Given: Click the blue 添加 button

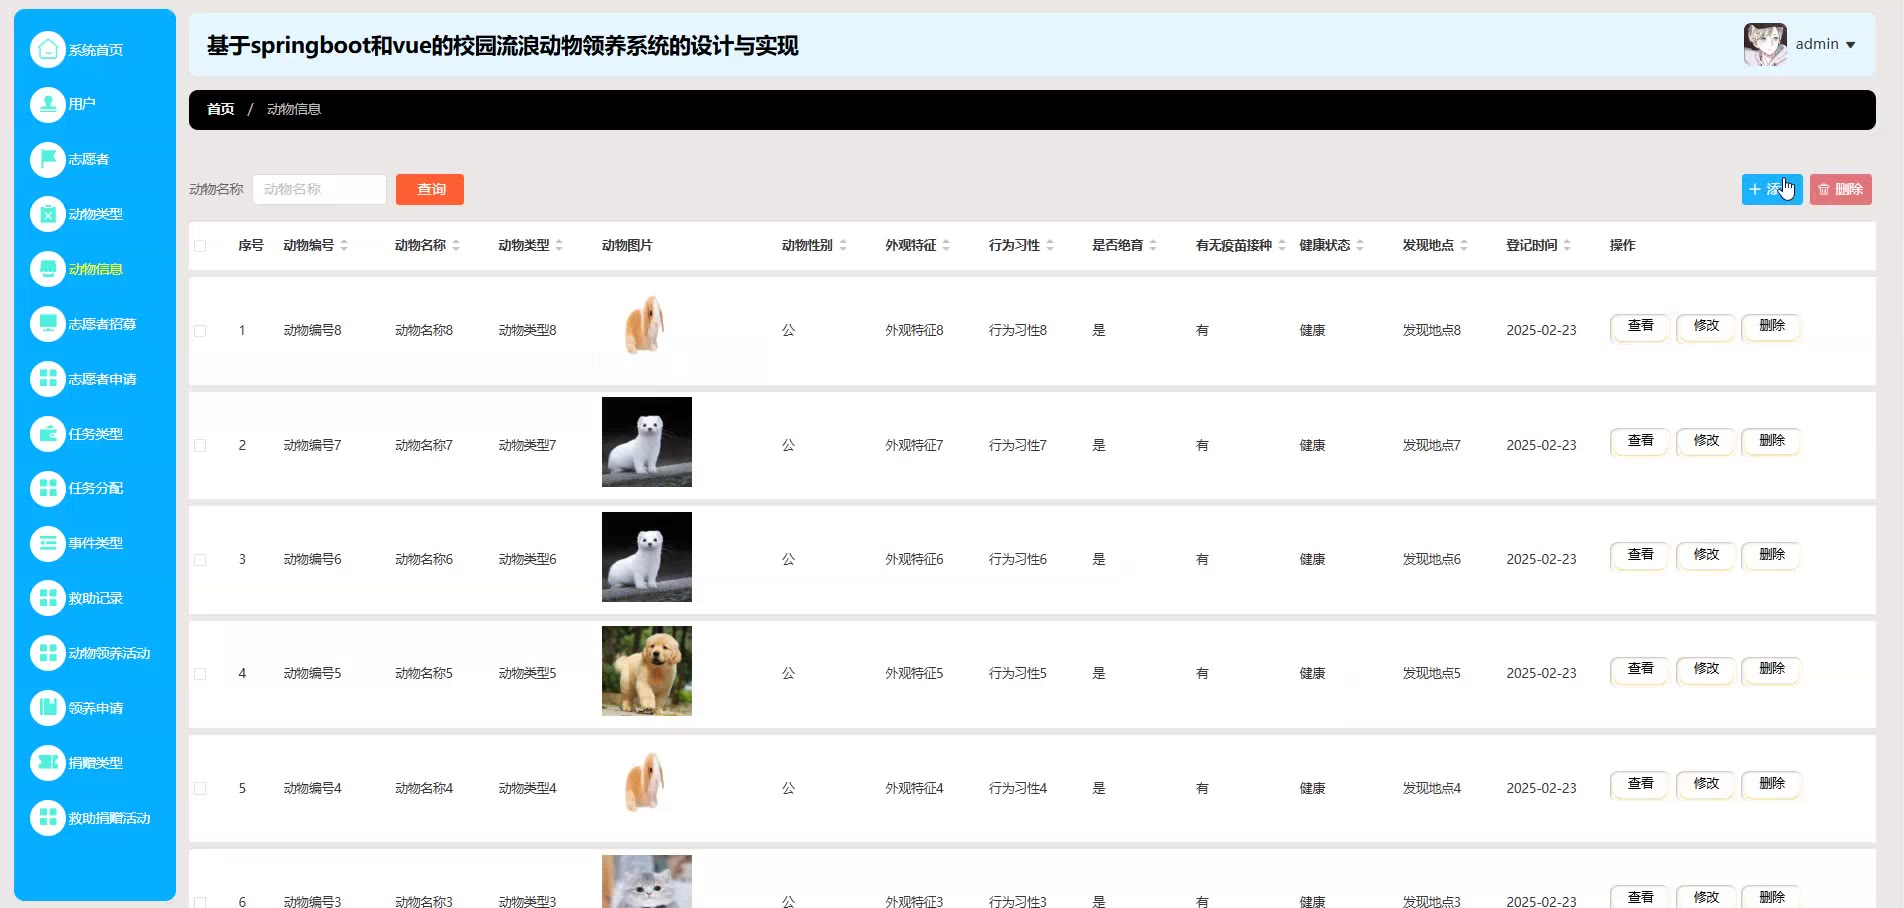Looking at the screenshot, I should [x=1772, y=189].
